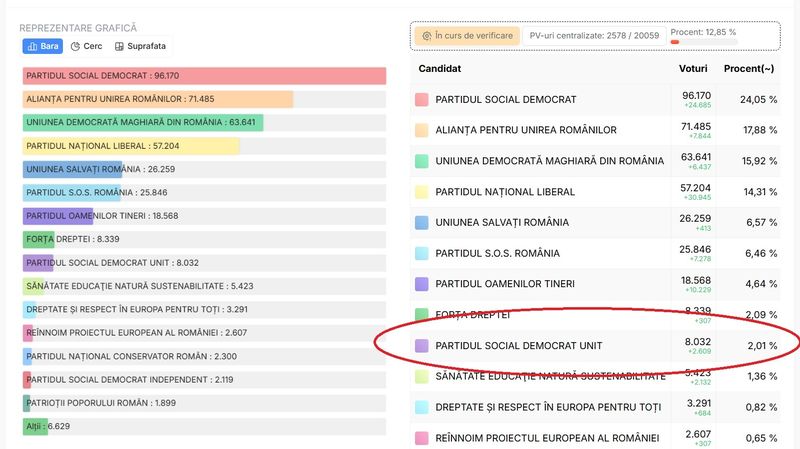This screenshot has height=449, width=800.
Task: Click the blue swatch for Uniunea Salvați România
Action: click(x=421, y=222)
